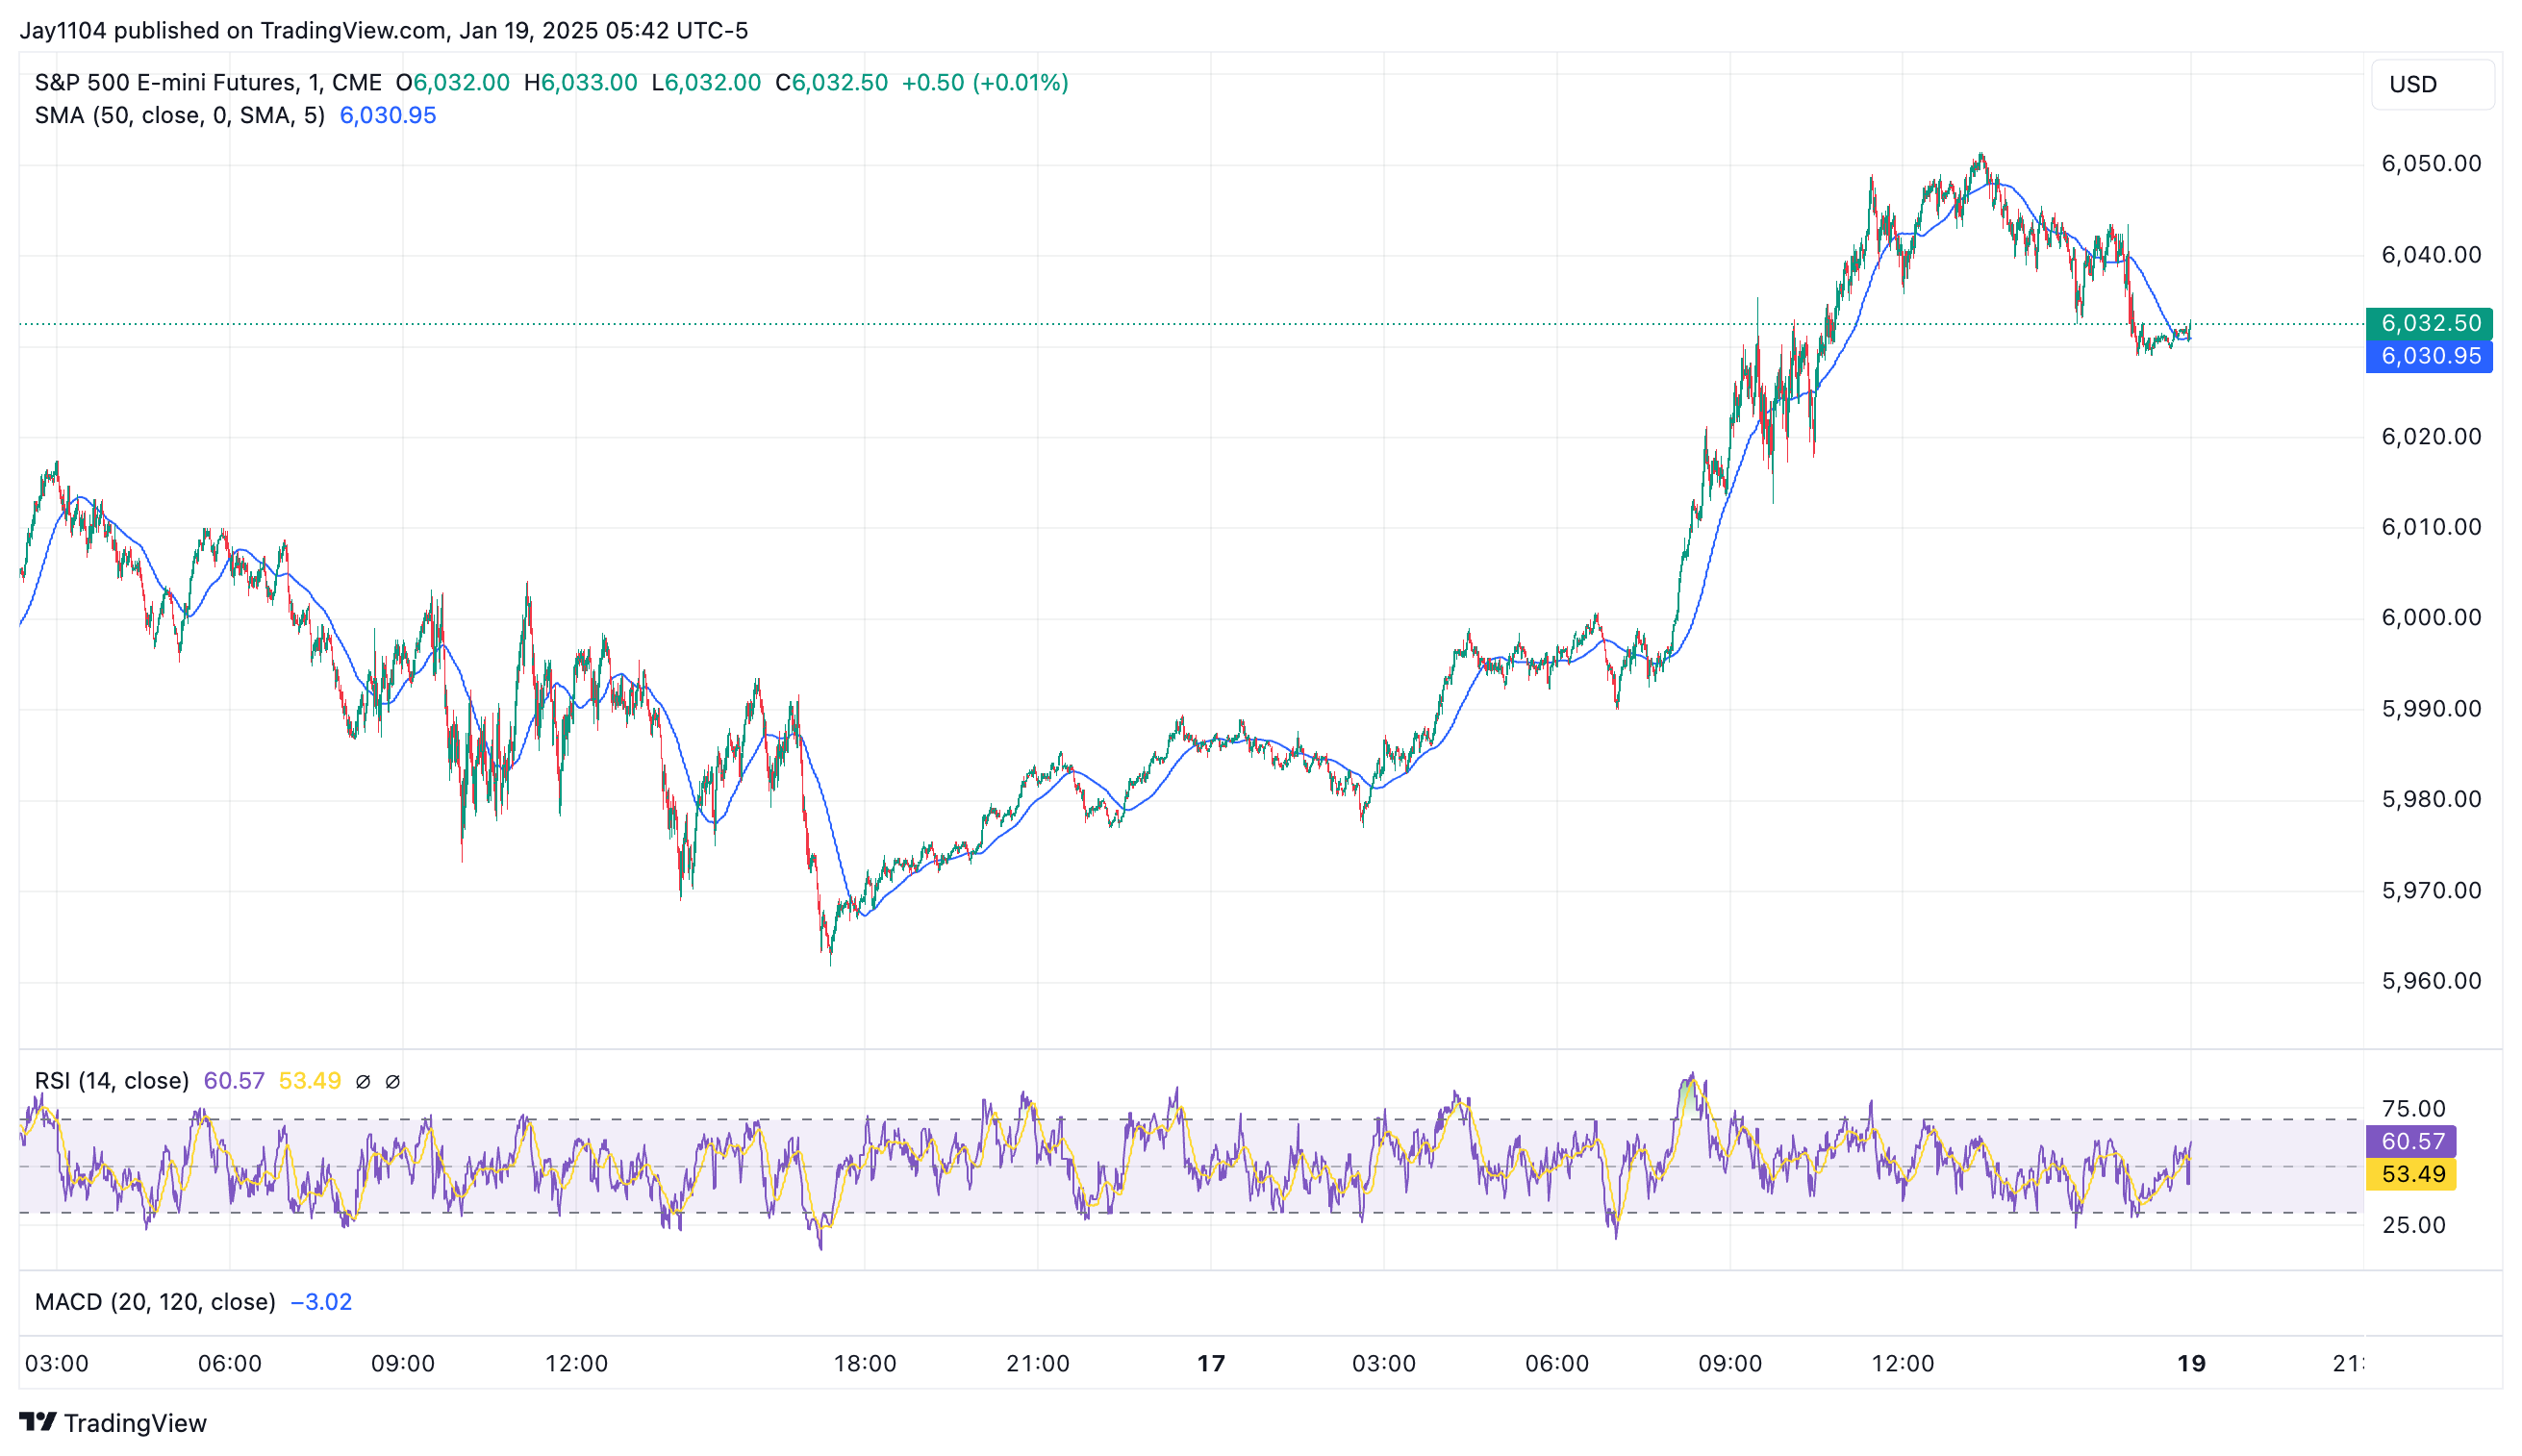Open the USD currency selector
This screenshot has height=1456, width=2522.
pos(2431,84)
